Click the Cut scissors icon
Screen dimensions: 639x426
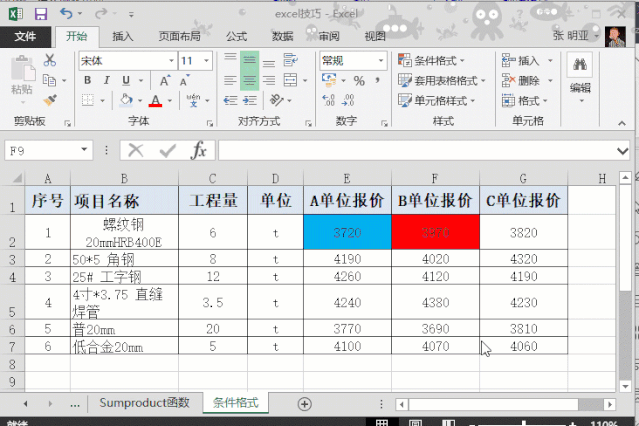[50, 61]
